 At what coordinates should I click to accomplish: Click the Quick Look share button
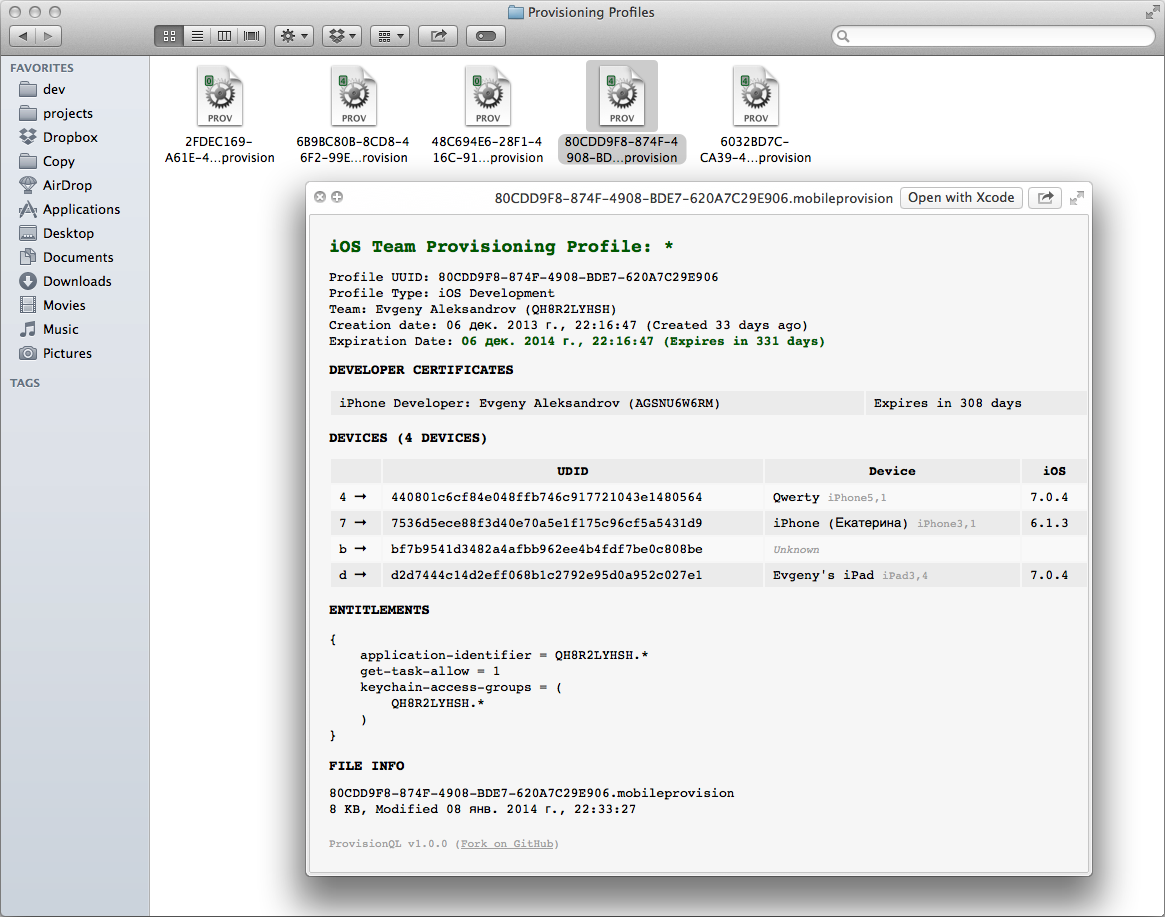(x=1045, y=198)
